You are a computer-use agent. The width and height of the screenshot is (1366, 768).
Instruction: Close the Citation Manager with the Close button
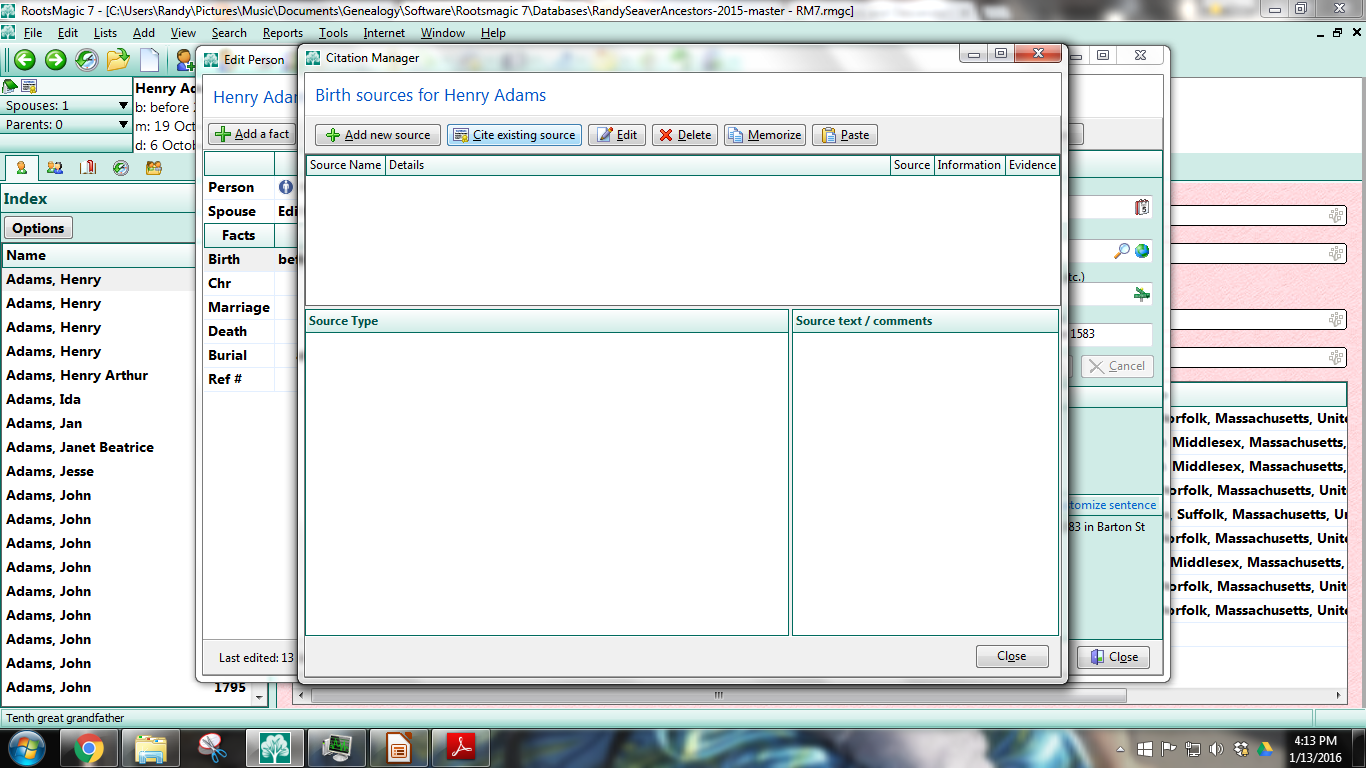coord(1012,656)
